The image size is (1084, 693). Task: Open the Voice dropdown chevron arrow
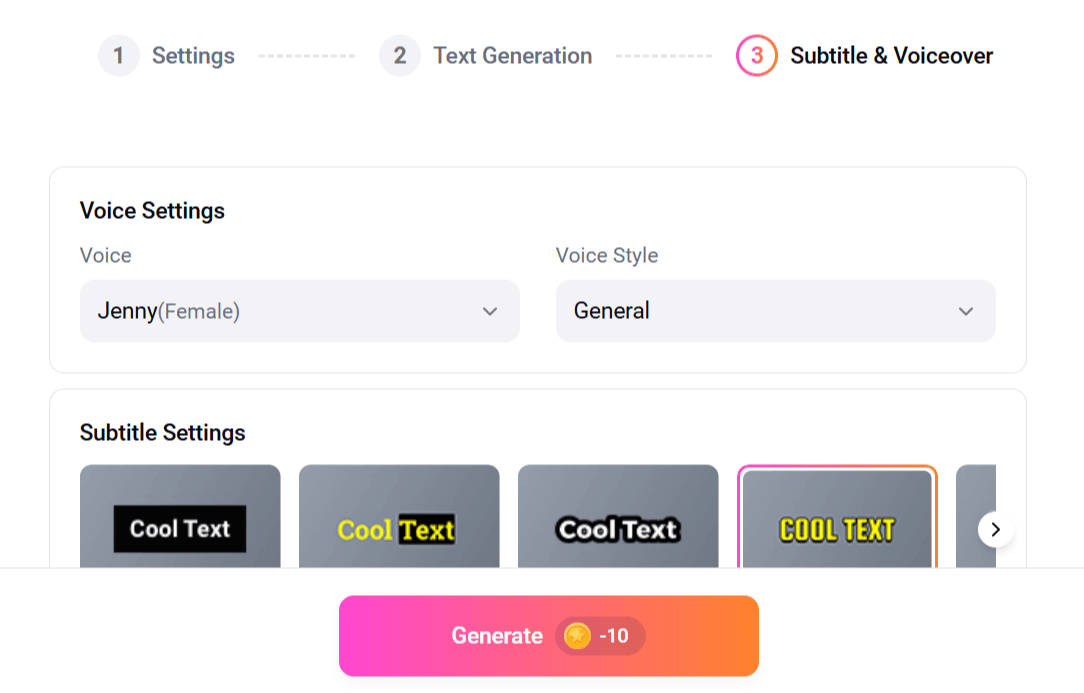(x=490, y=311)
